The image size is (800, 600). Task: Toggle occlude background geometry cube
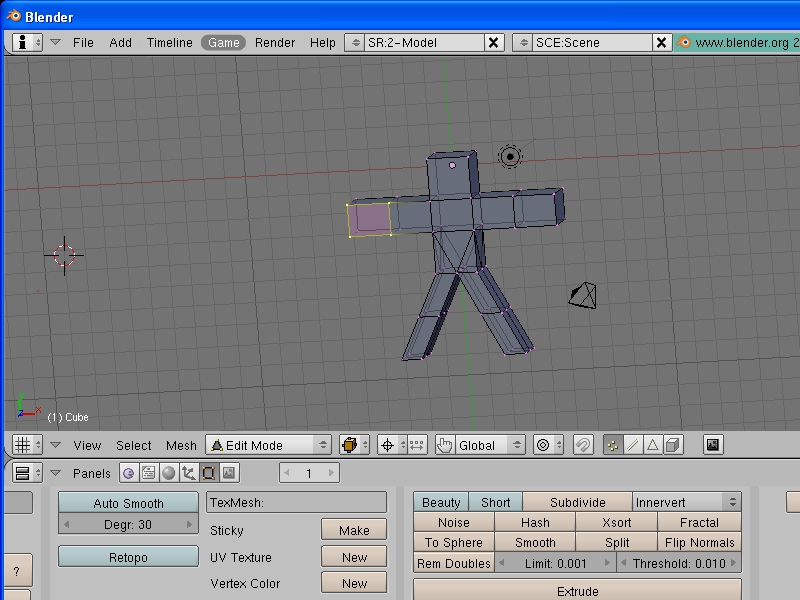click(673, 445)
